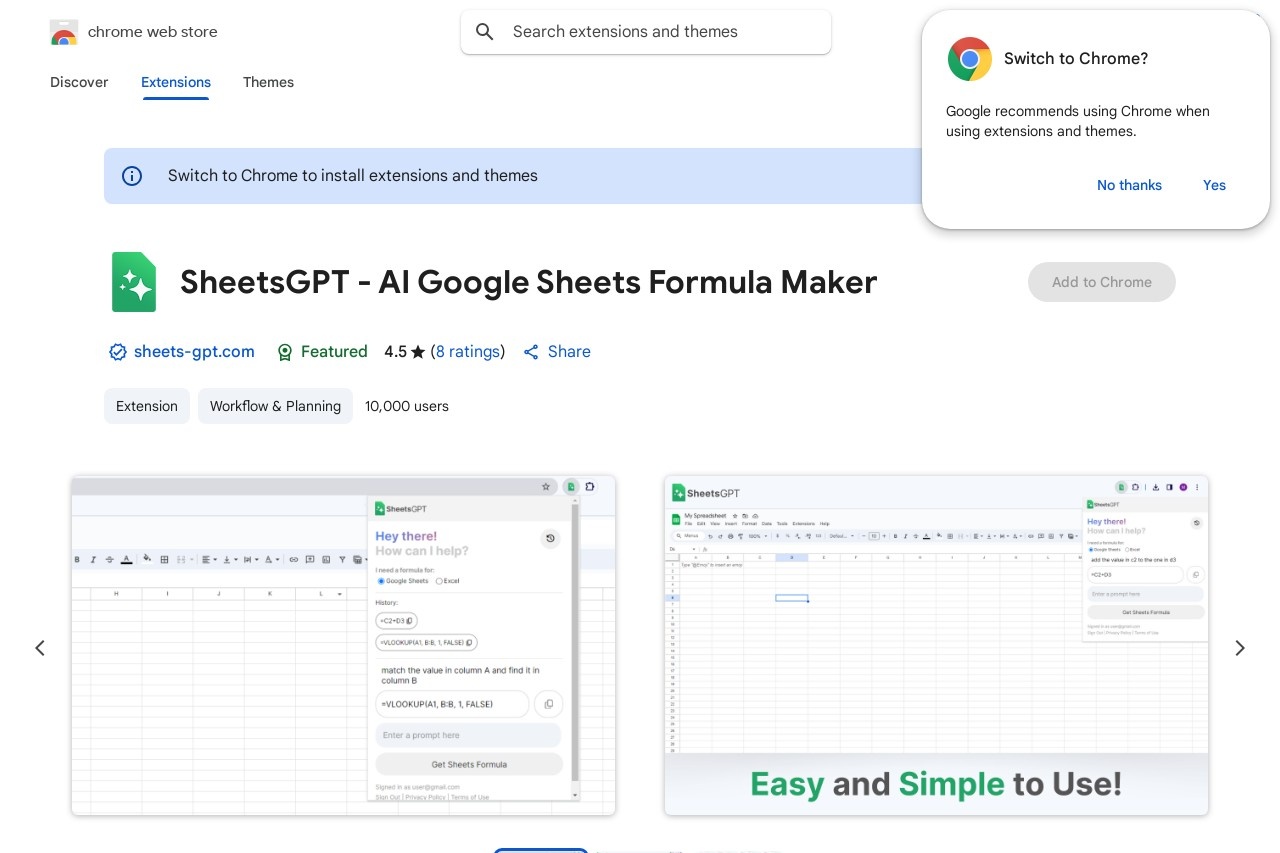Open the sheets-gpt.com link
This screenshot has width=1280, height=853.
pyautogui.click(x=194, y=352)
